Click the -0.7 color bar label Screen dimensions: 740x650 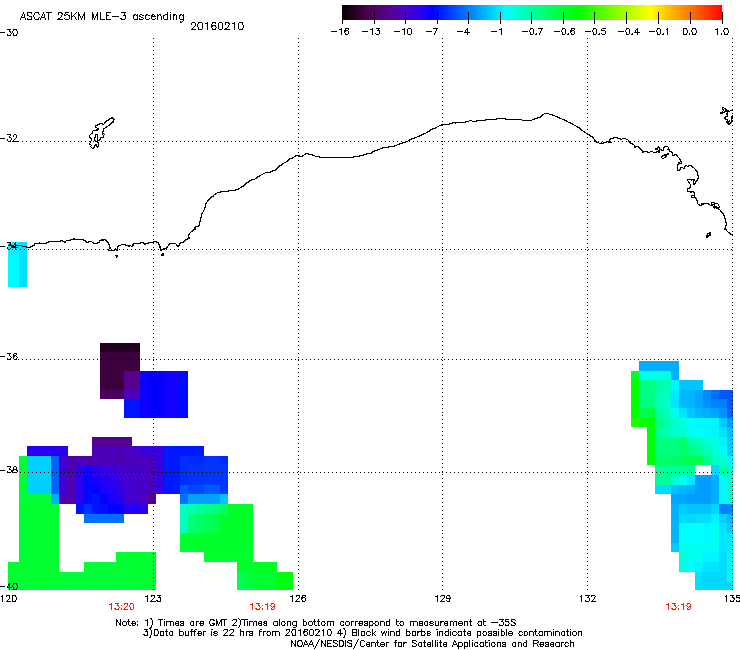point(532,32)
